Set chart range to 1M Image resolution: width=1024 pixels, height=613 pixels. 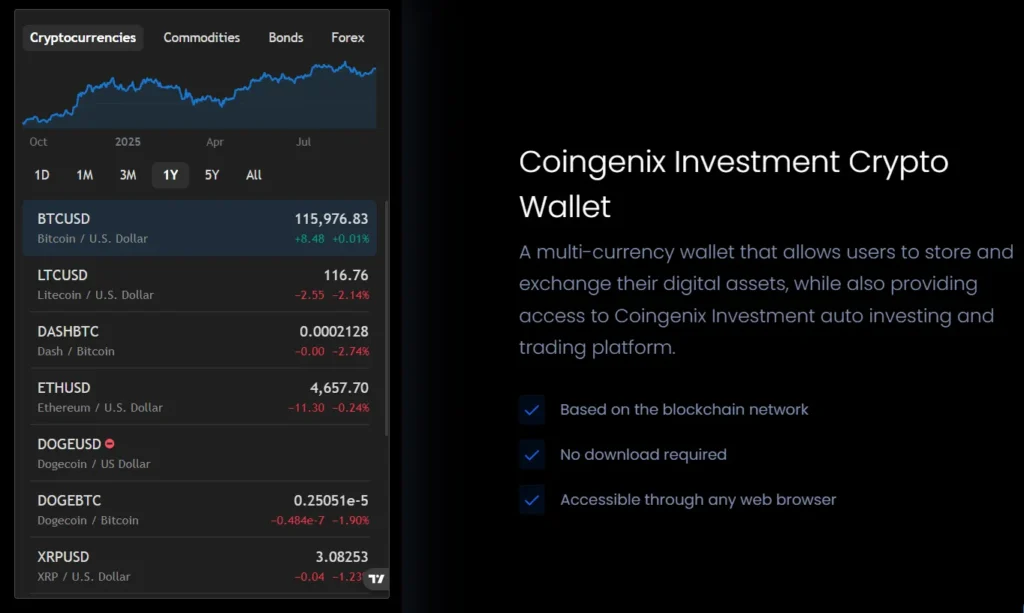coord(85,175)
